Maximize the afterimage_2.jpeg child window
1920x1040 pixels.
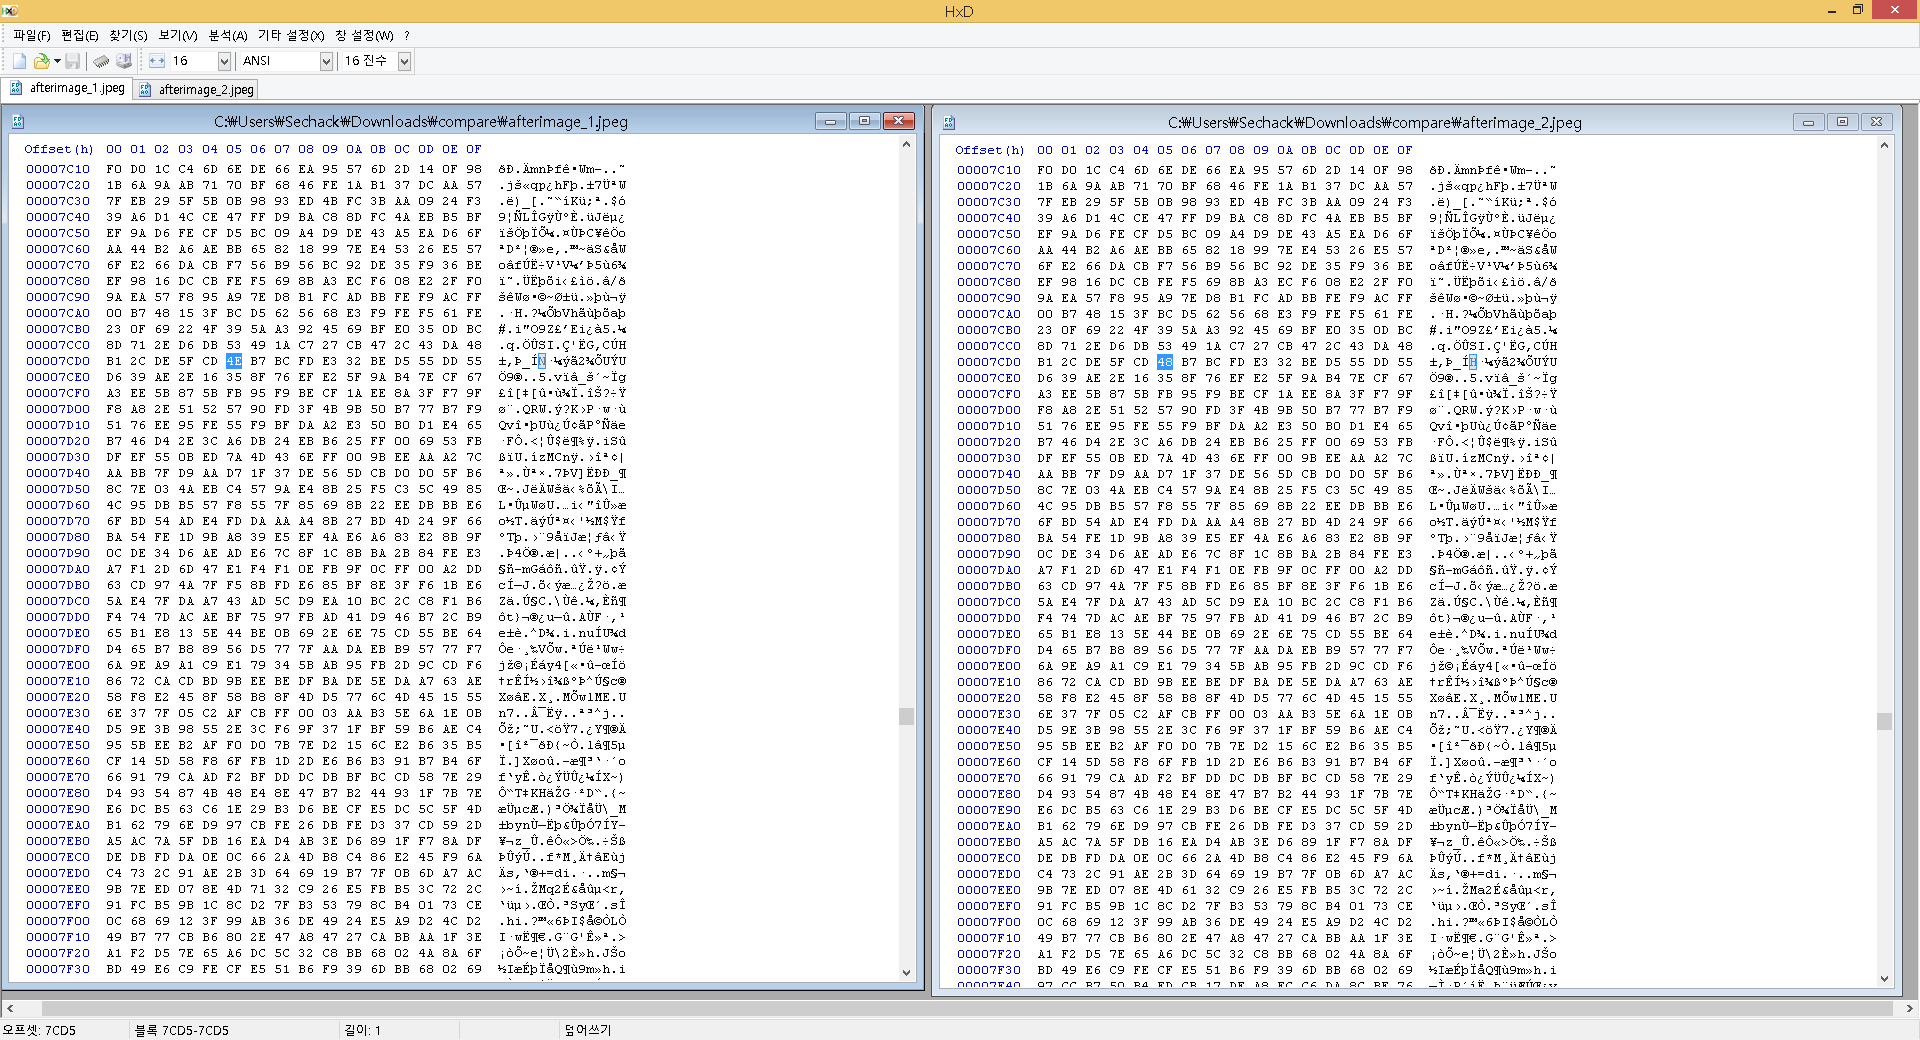[x=1842, y=122]
